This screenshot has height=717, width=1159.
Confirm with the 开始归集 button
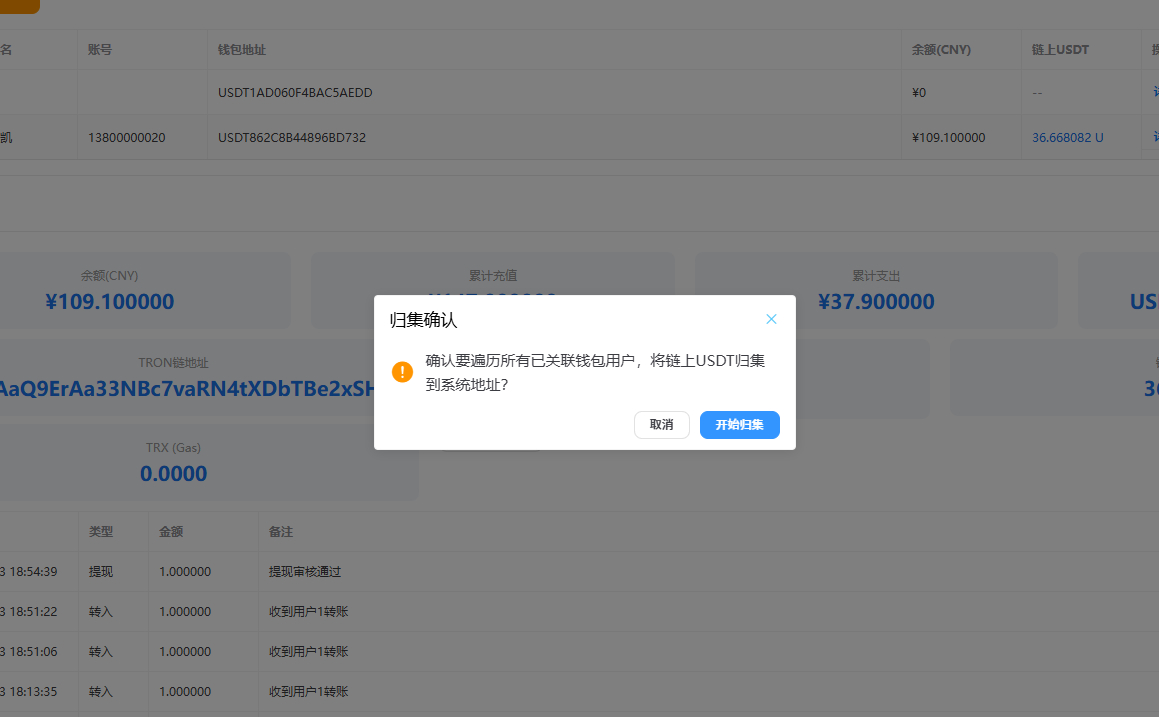click(739, 425)
